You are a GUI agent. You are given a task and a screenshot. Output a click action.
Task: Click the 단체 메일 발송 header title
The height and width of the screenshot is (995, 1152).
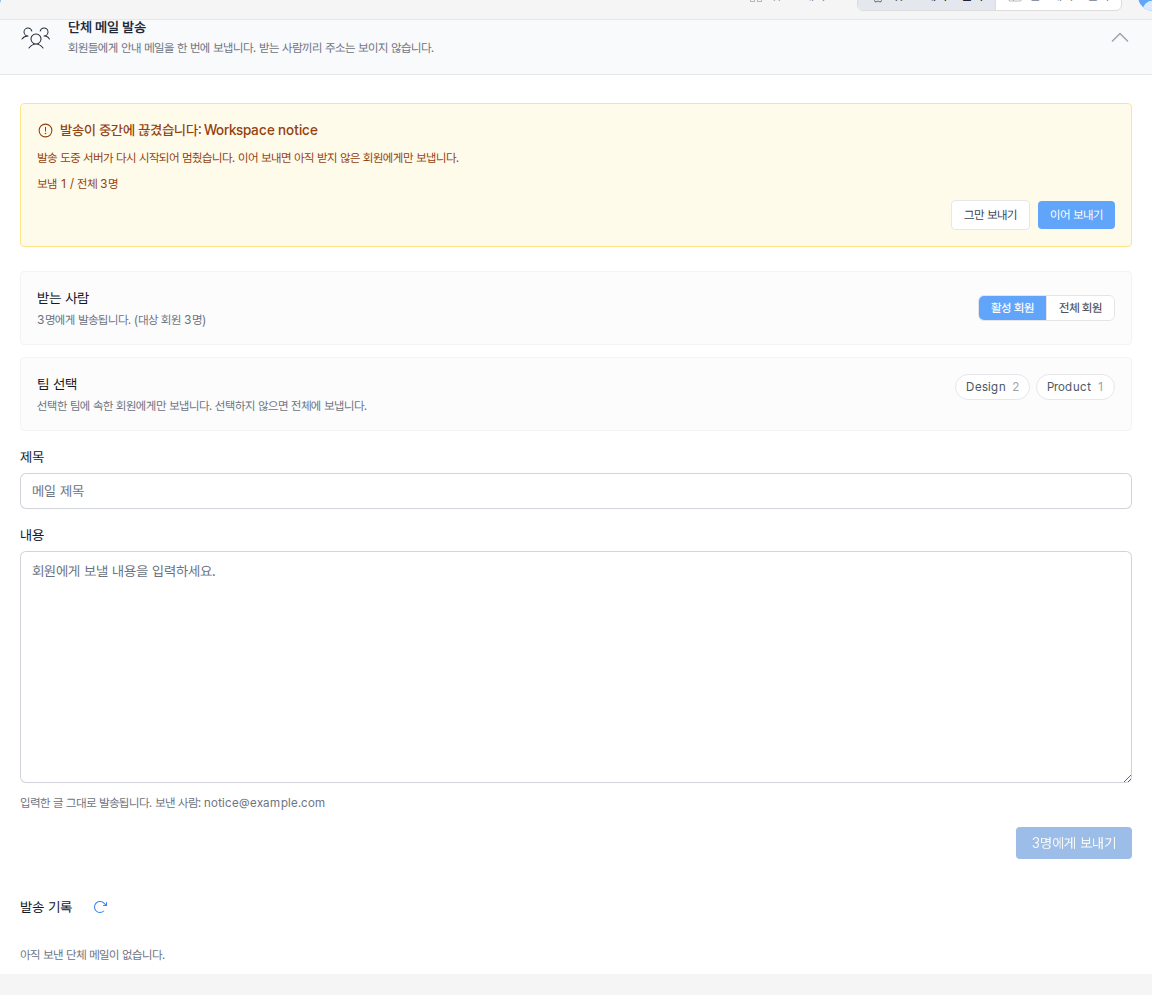(x=107, y=27)
